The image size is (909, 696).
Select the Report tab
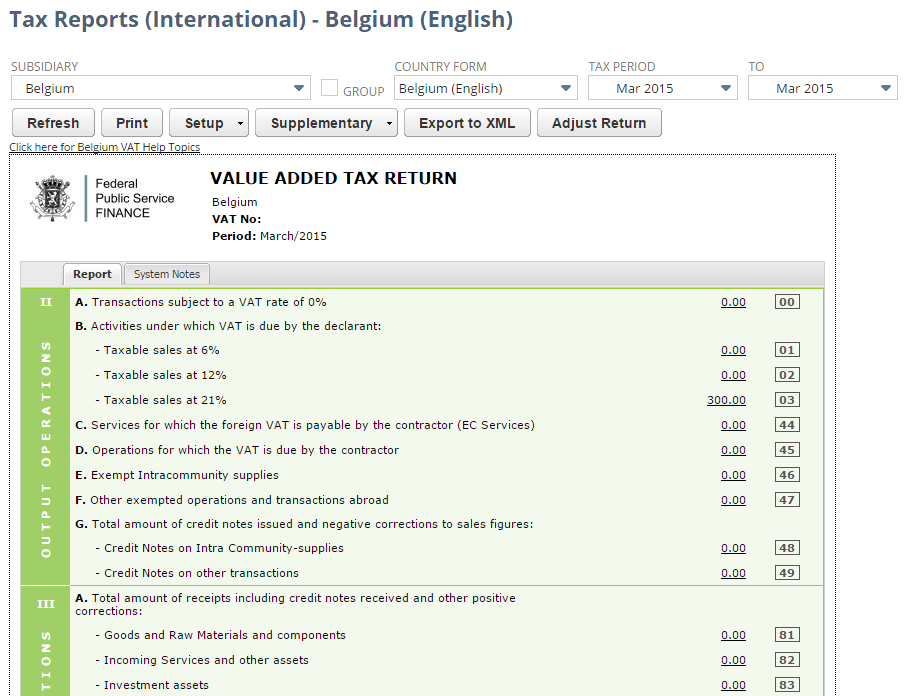click(x=92, y=273)
